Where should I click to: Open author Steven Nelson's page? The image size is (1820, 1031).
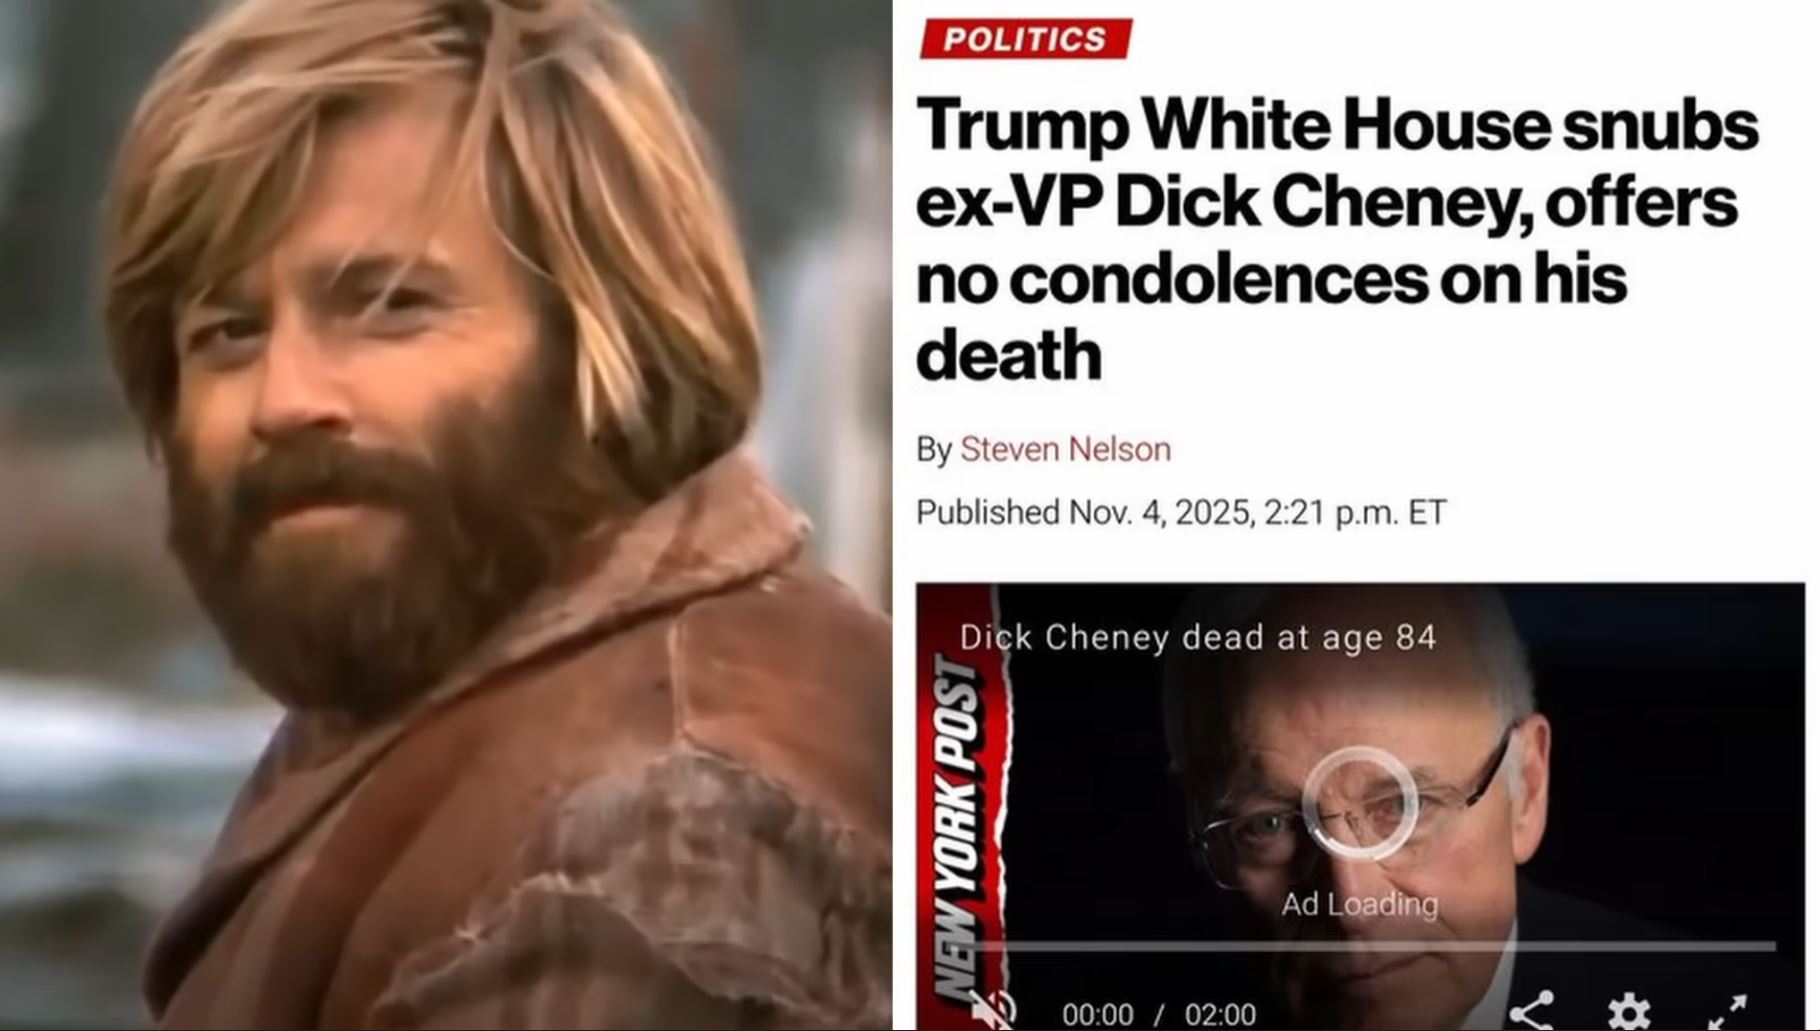1065,449
